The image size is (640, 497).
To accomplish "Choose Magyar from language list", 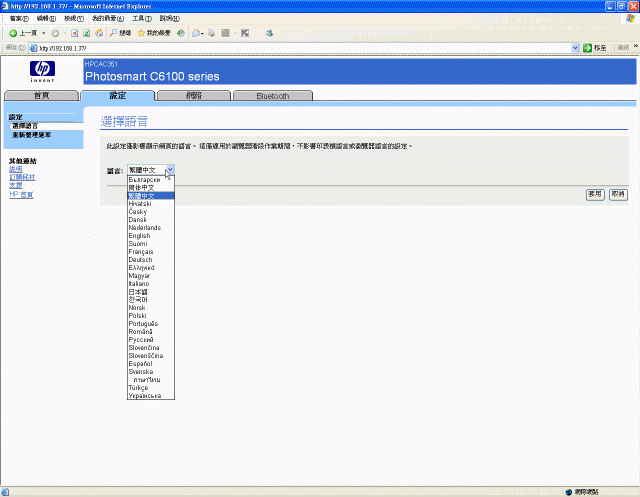I will point(151,276).
